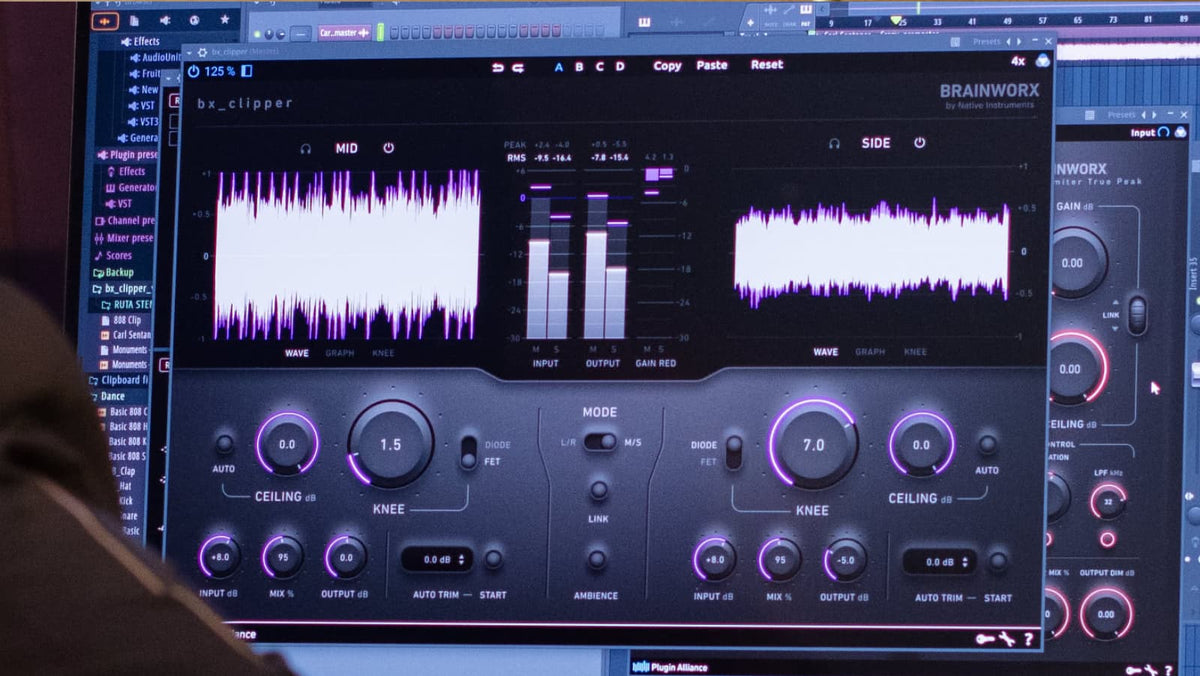Bypass the MID channel power button
Viewport: 1200px width, 676px height.
point(388,148)
